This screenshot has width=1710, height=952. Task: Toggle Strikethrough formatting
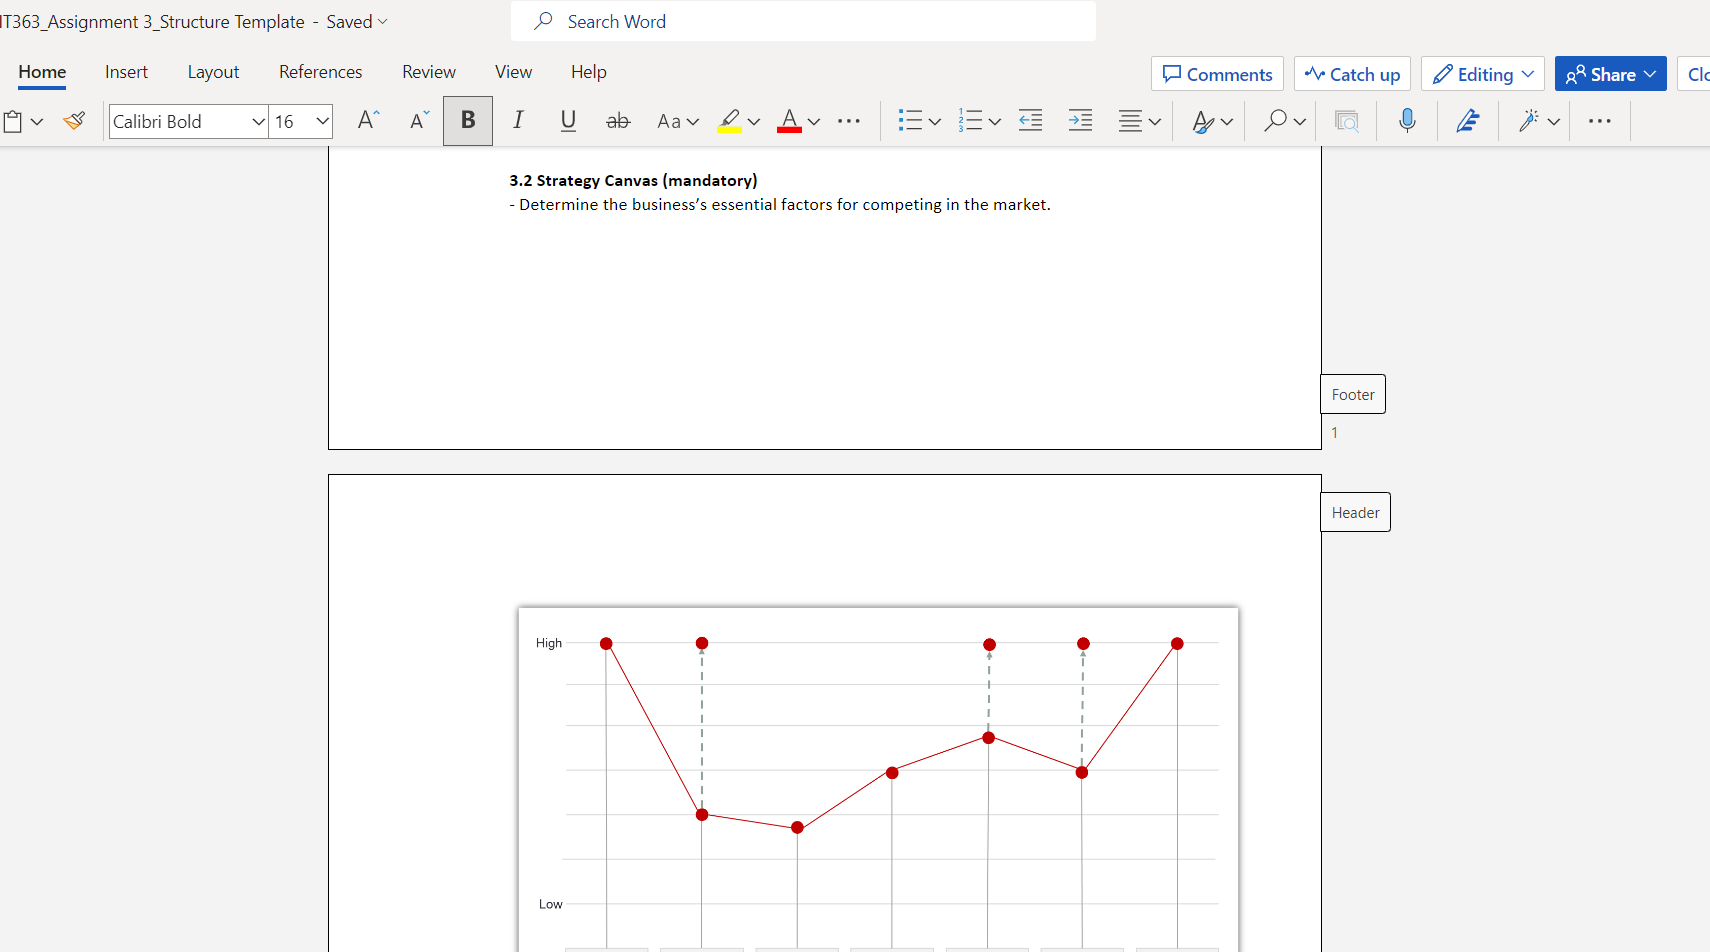point(618,121)
